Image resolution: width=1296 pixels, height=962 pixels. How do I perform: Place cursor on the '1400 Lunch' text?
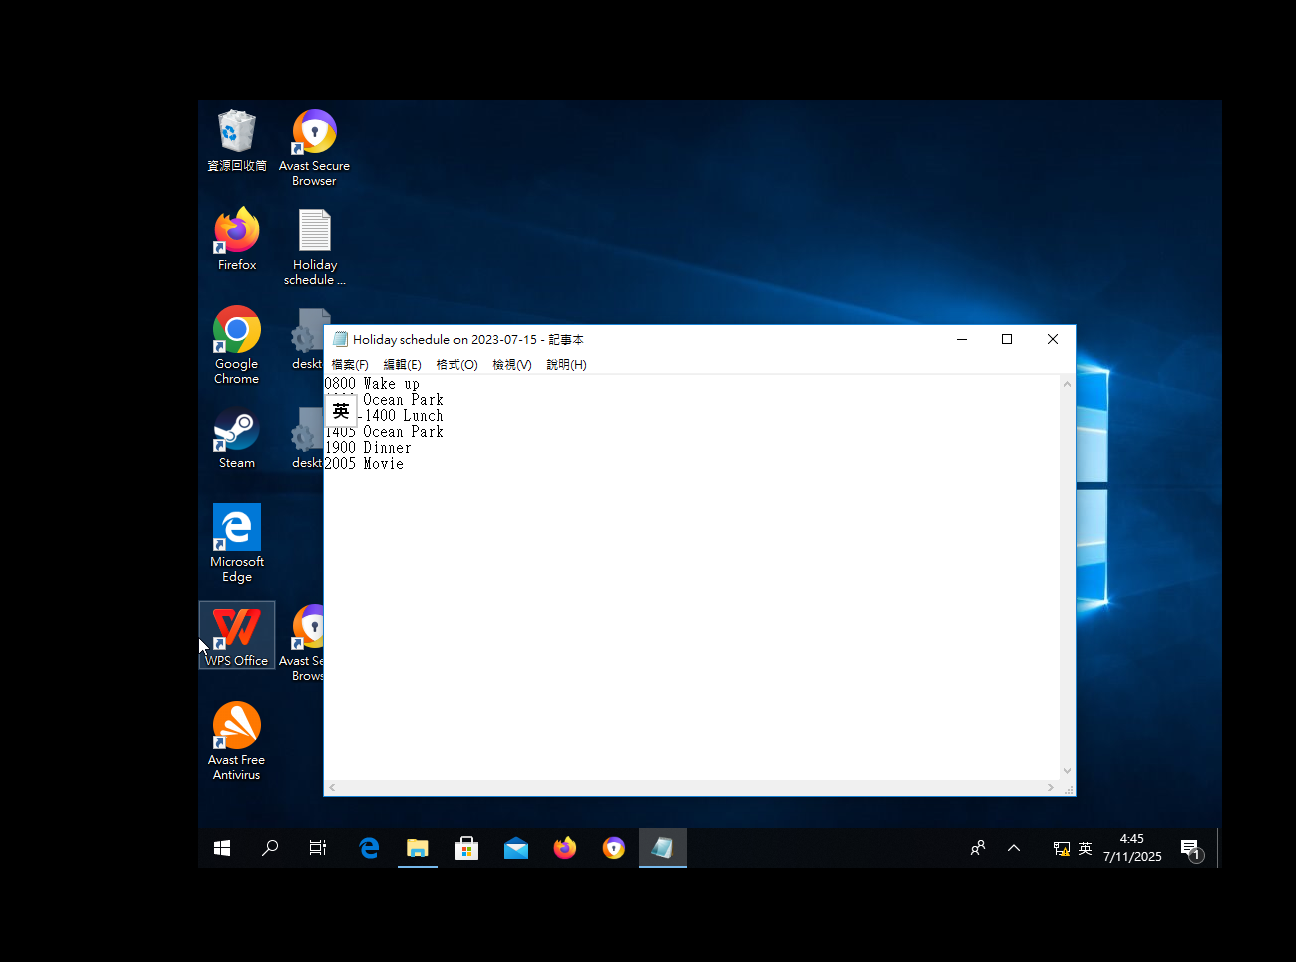point(404,416)
